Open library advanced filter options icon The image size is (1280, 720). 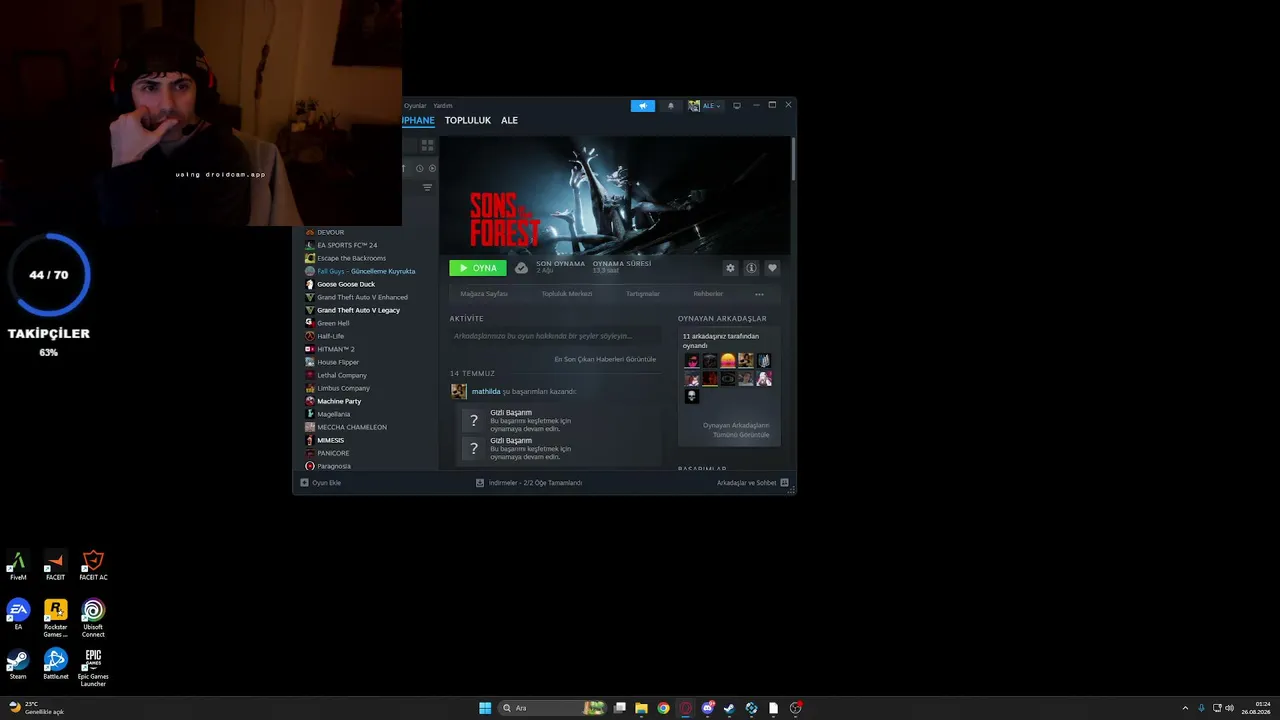tap(427, 187)
